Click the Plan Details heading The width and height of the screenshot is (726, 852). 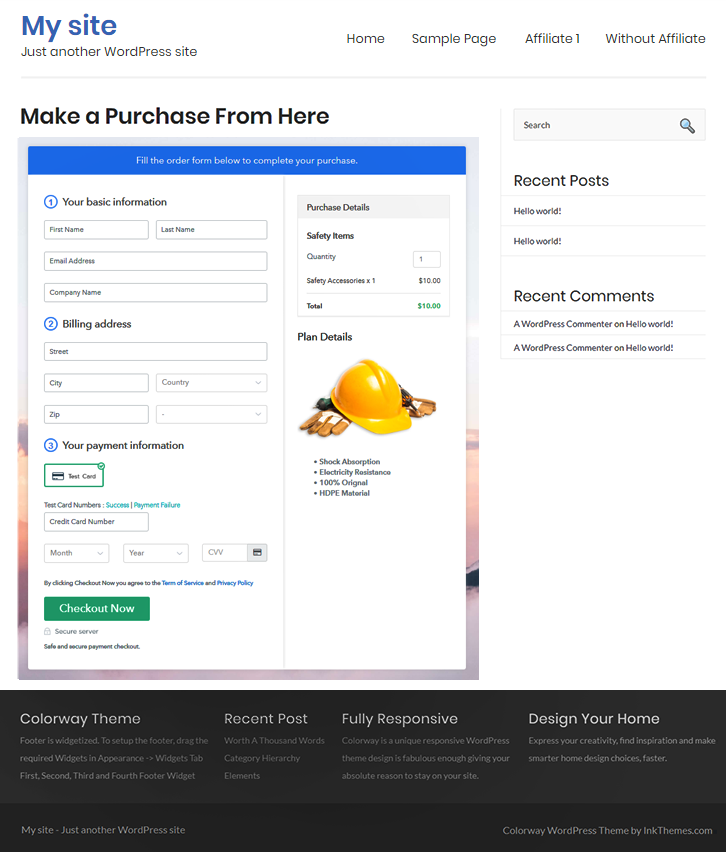[324, 337]
